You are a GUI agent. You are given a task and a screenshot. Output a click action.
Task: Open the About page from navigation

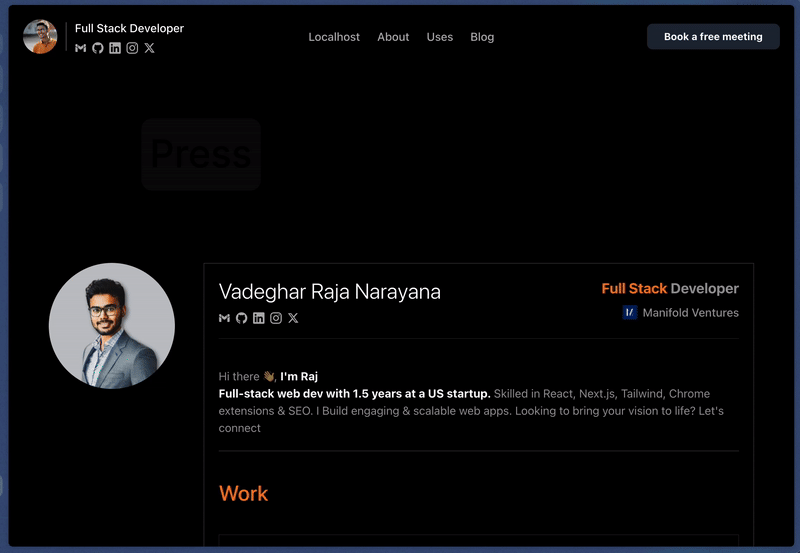tap(393, 37)
